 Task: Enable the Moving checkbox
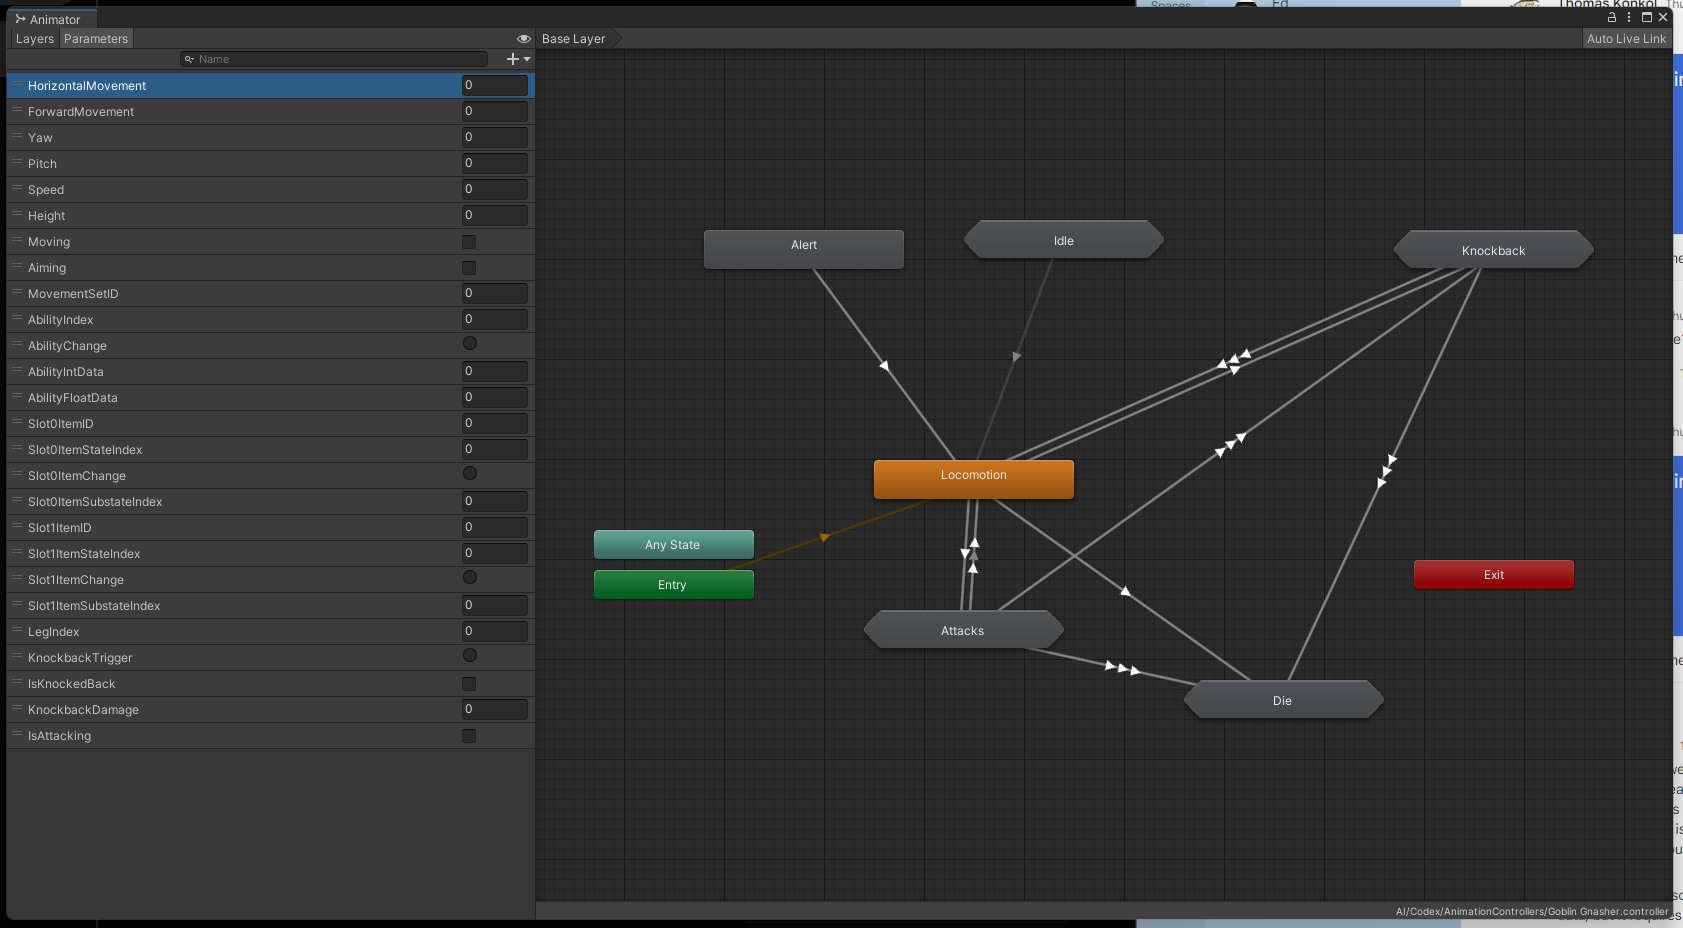[x=469, y=242]
